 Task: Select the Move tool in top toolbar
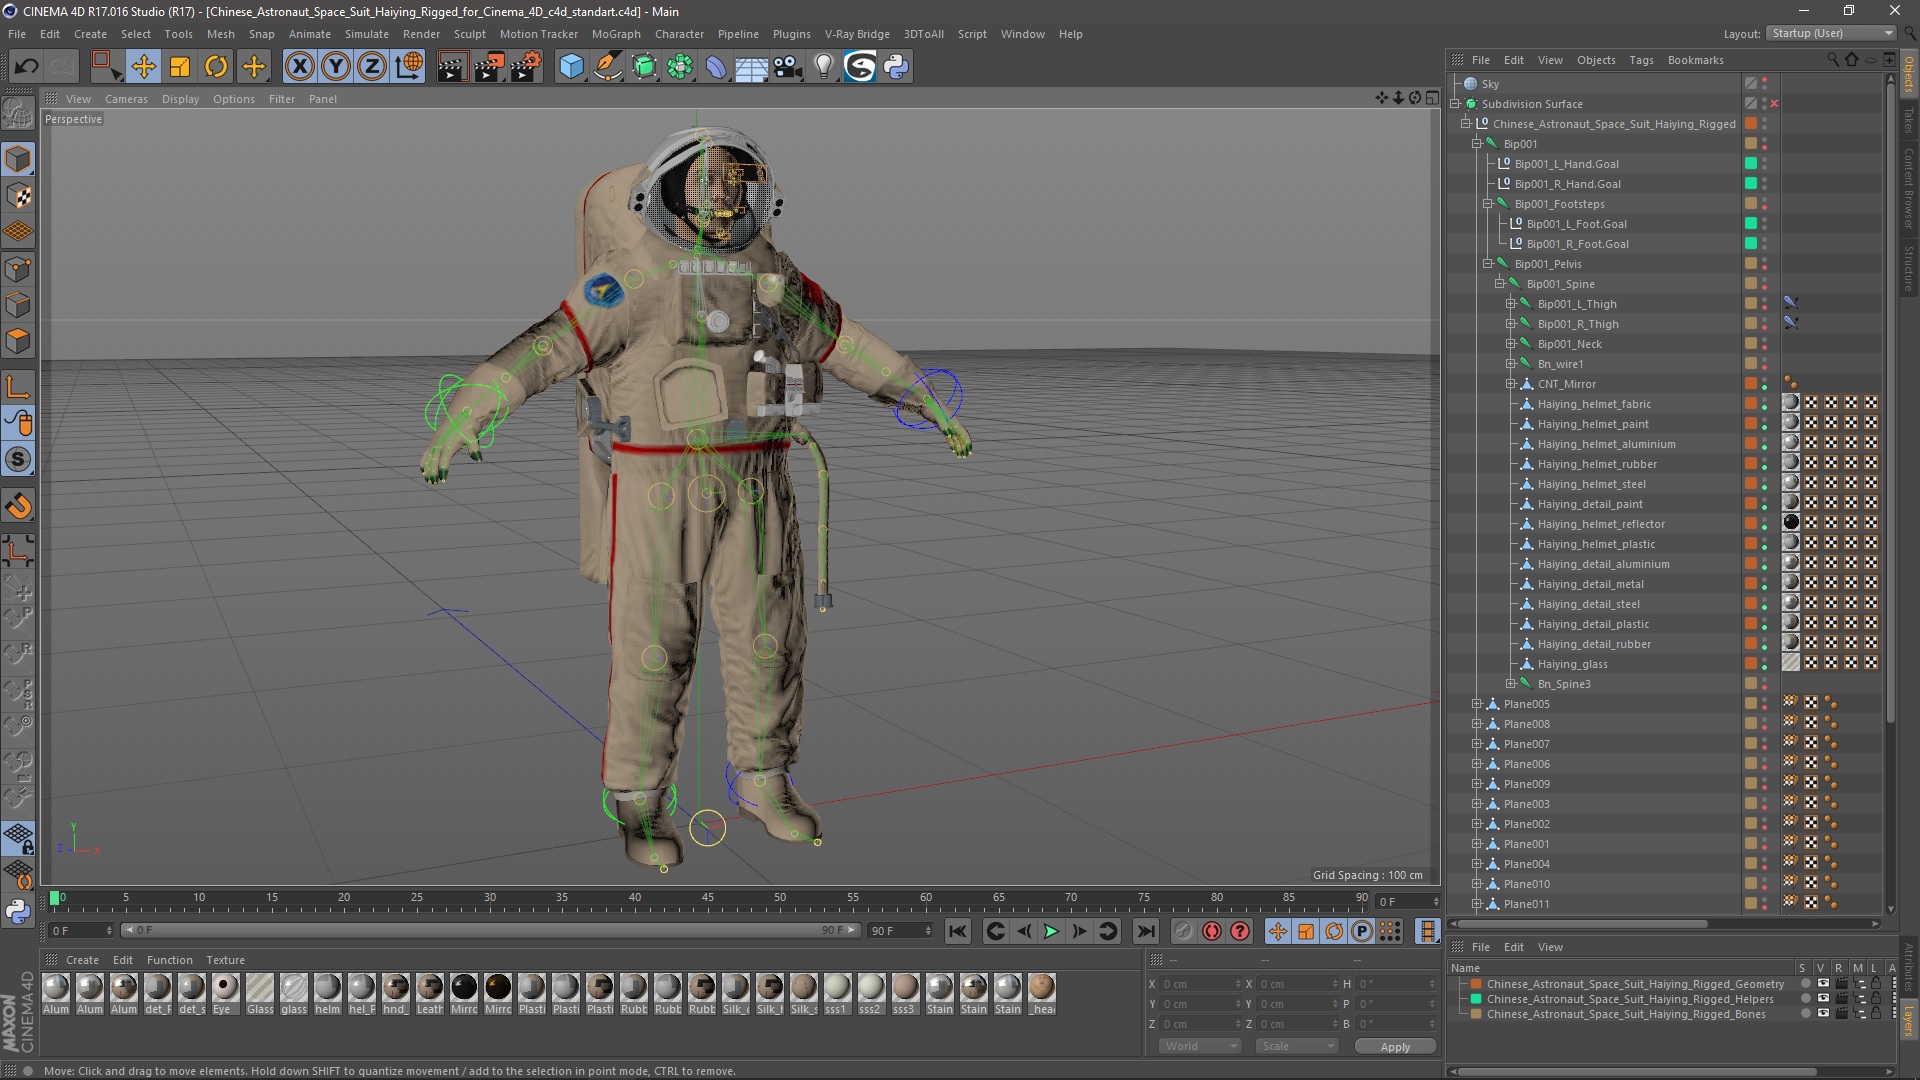[143, 67]
